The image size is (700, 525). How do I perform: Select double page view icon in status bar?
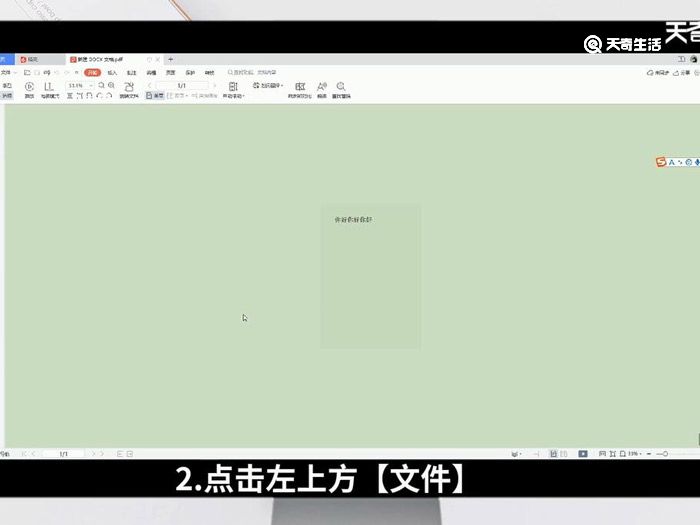click(564, 454)
